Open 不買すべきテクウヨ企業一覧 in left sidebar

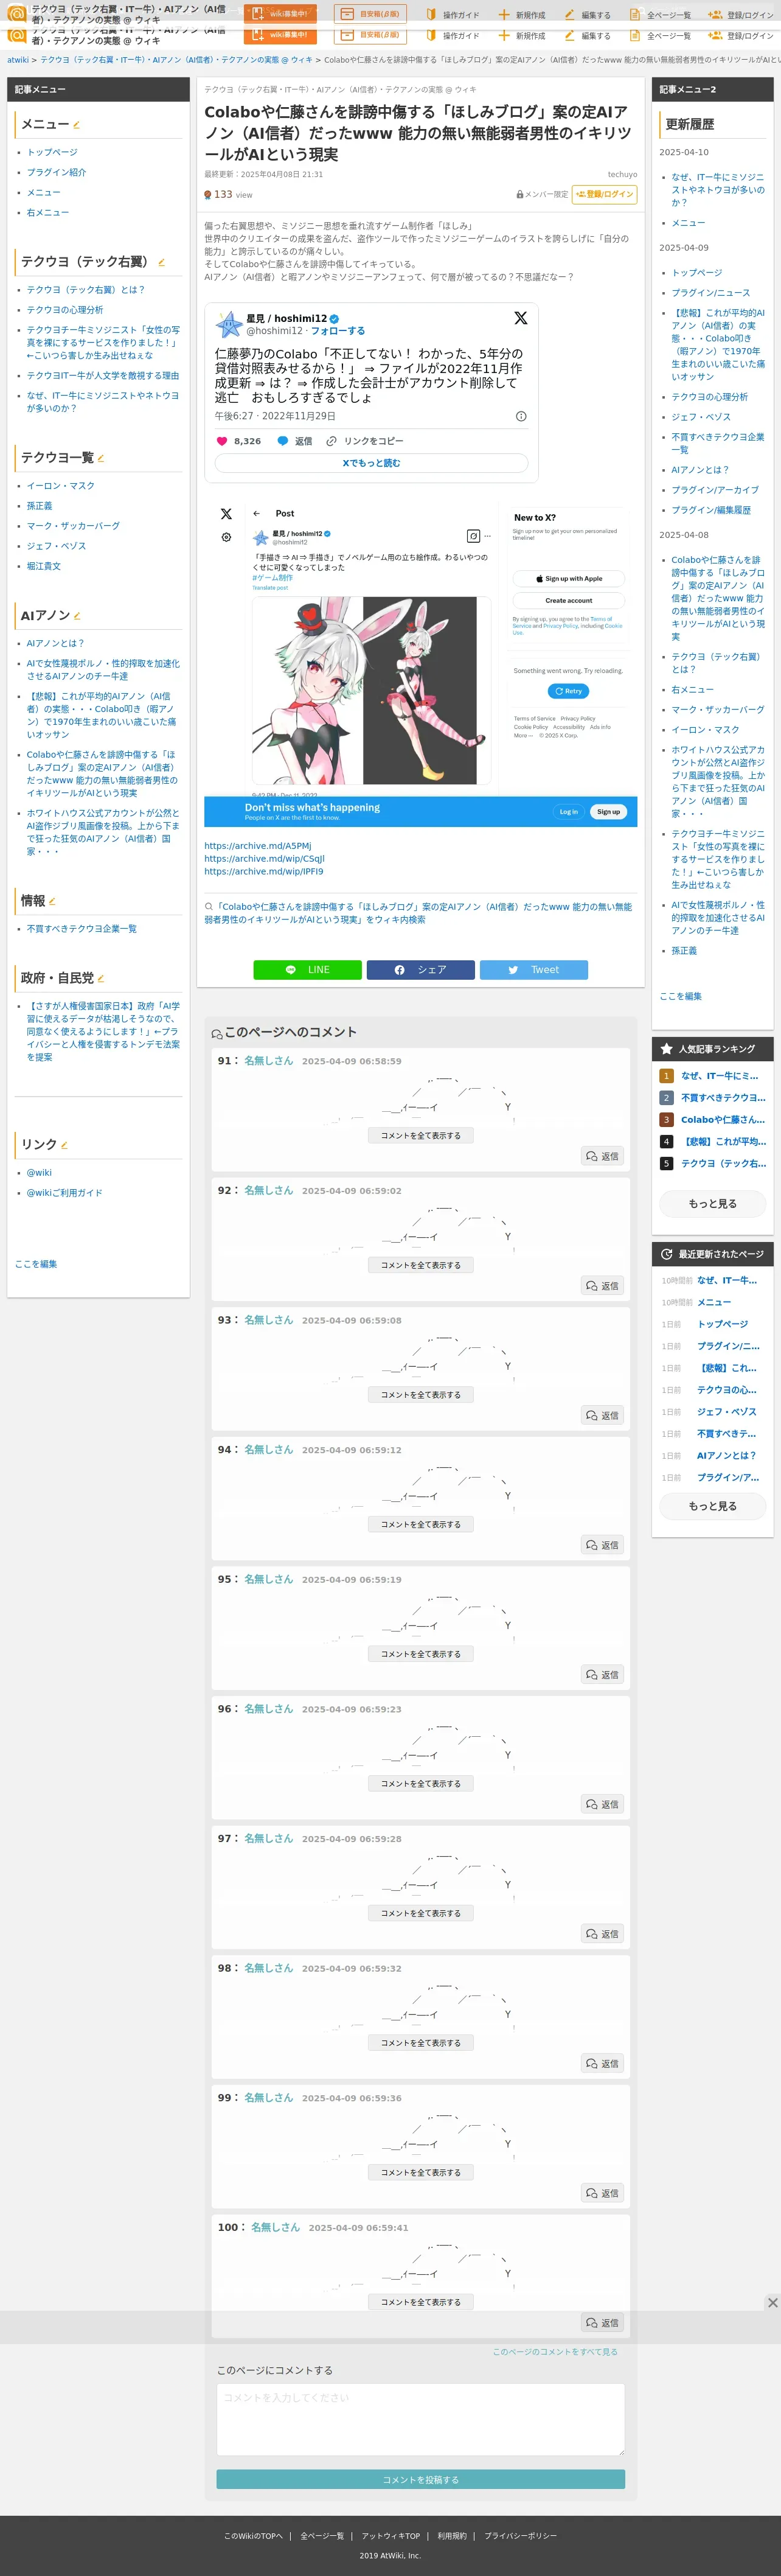[x=82, y=929]
